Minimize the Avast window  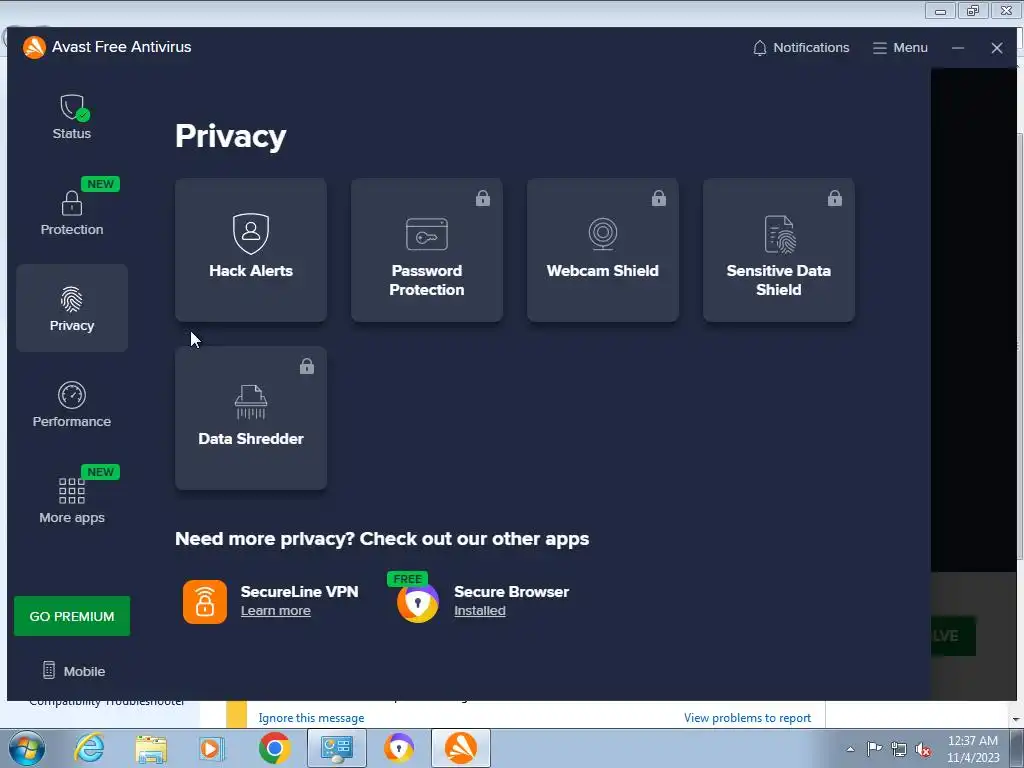pyautogui.click(x=958, y=48)
